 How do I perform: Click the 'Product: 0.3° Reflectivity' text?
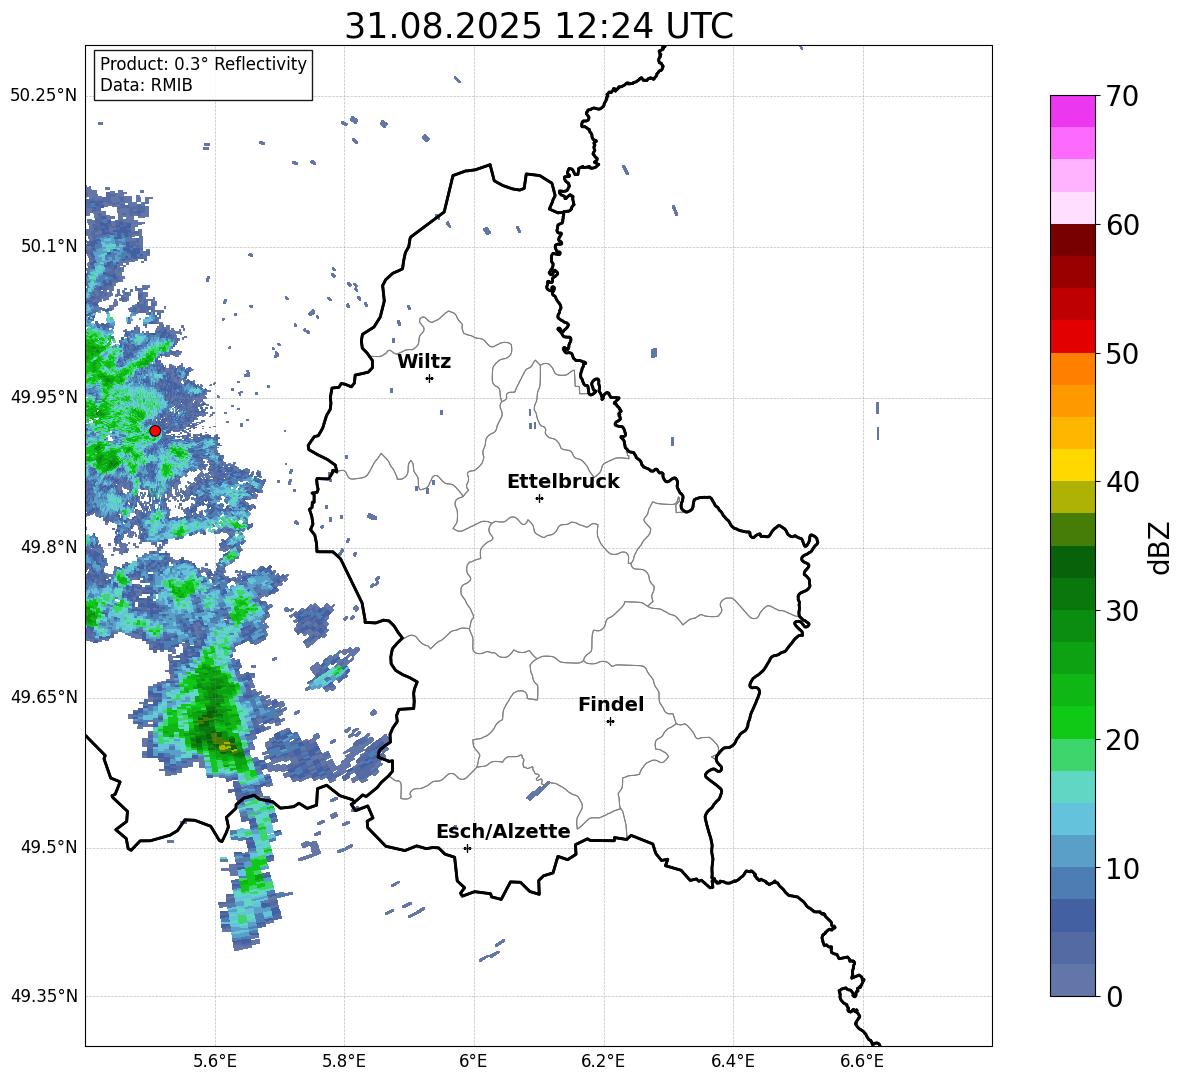click(203, 63)
